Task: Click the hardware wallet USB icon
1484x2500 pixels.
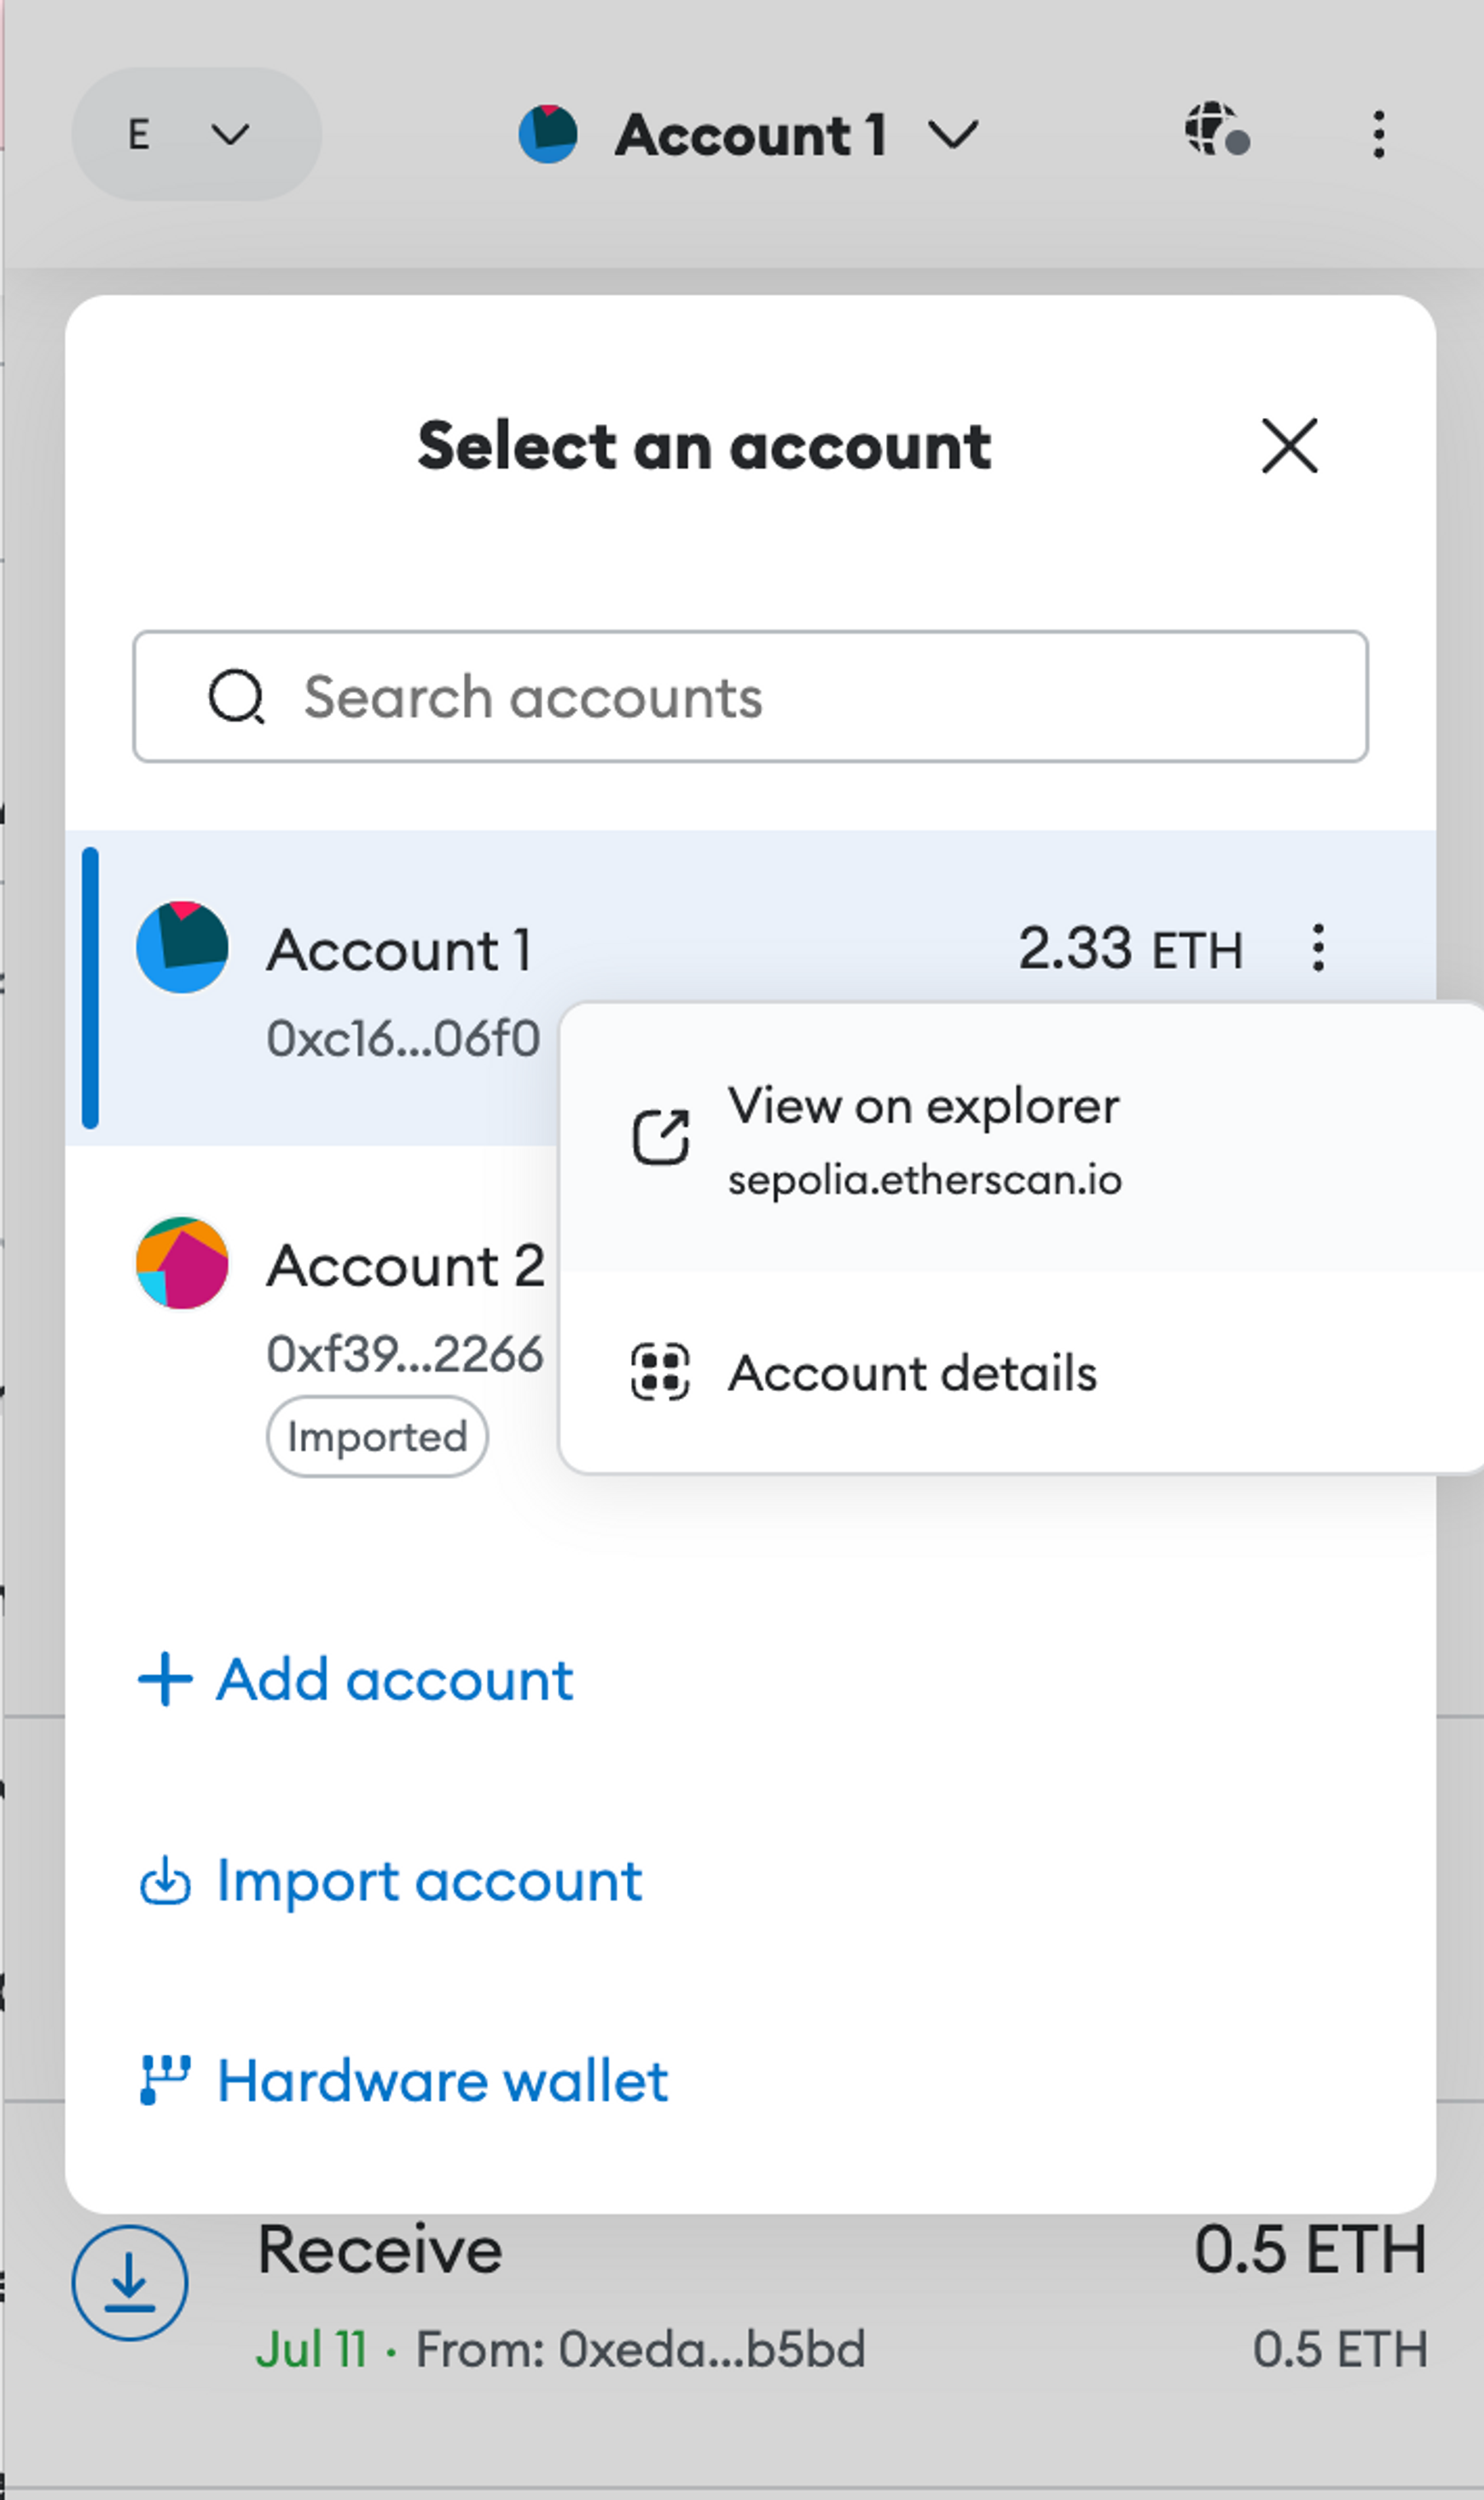Action: (x=164, y=2080)
